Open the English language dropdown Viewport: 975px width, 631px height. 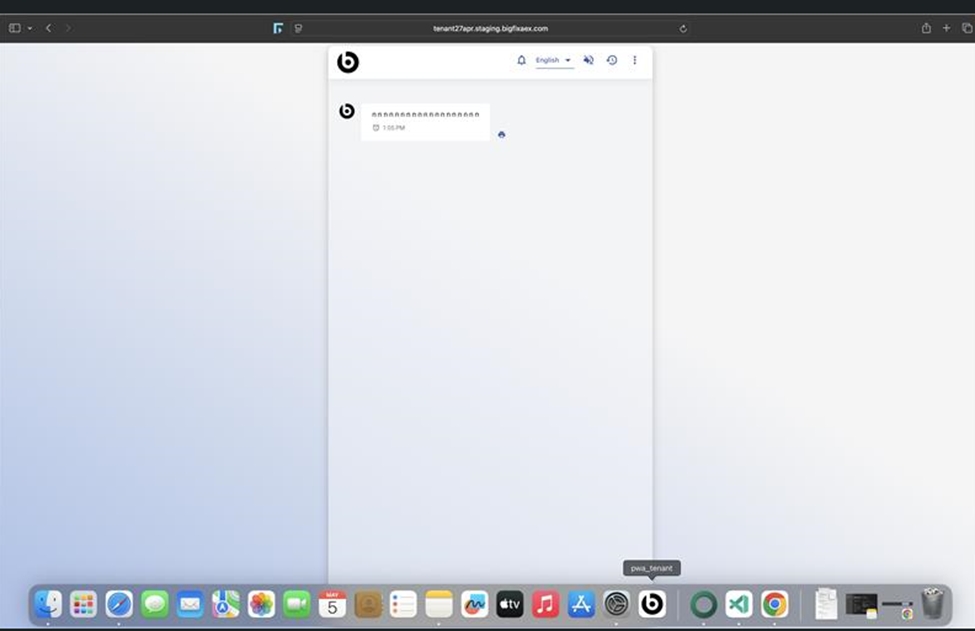pos(554,60)
